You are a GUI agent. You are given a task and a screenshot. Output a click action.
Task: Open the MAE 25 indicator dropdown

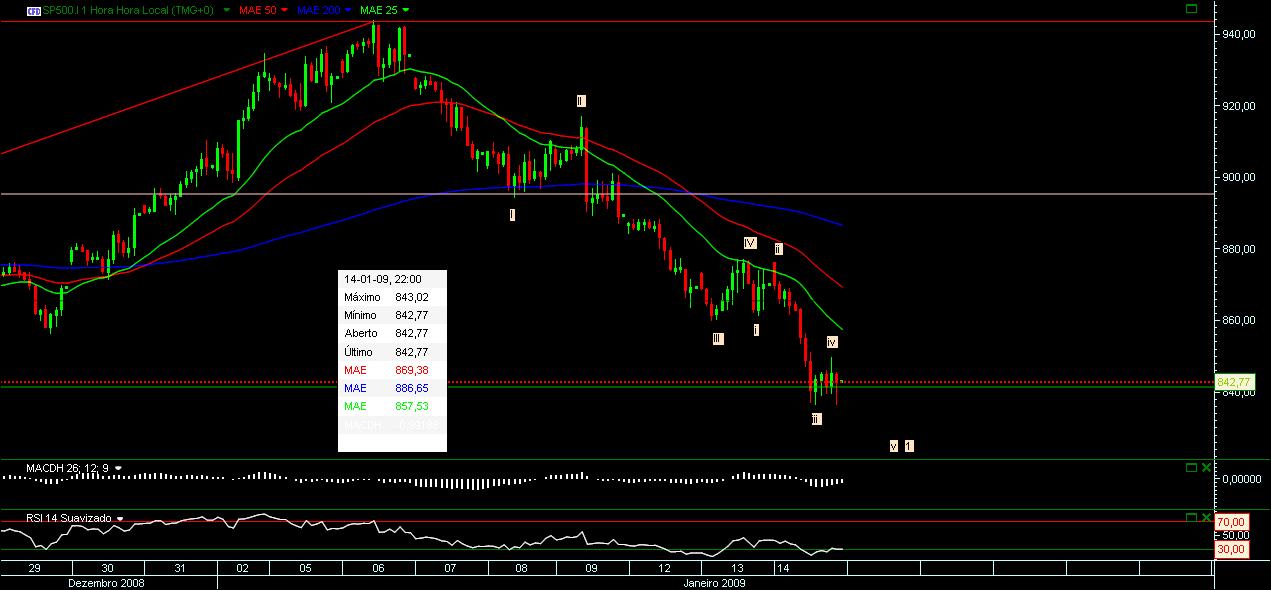(404, 10)
